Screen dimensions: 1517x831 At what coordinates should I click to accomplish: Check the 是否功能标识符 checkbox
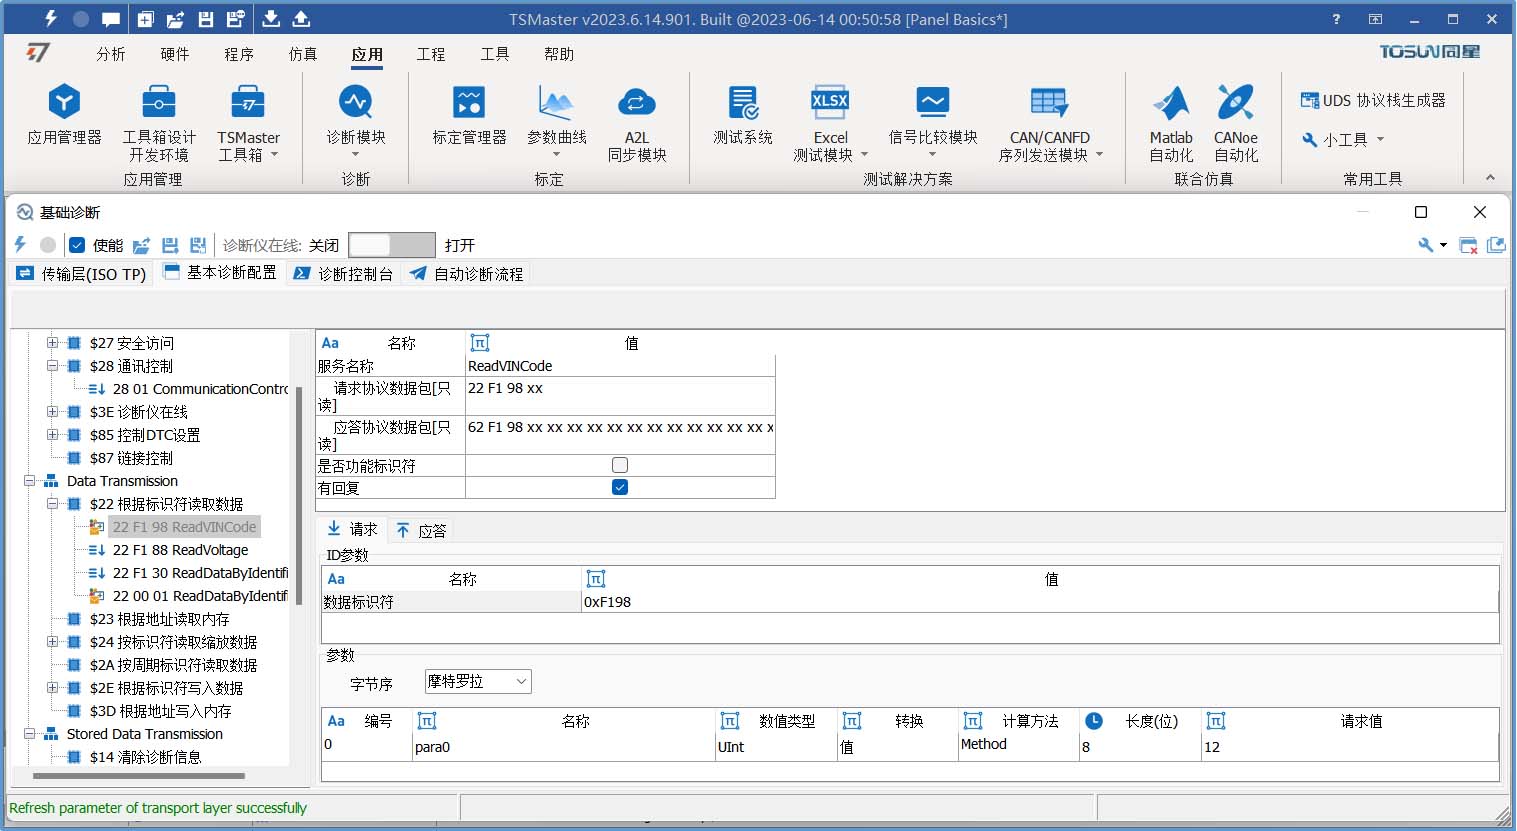620,465
